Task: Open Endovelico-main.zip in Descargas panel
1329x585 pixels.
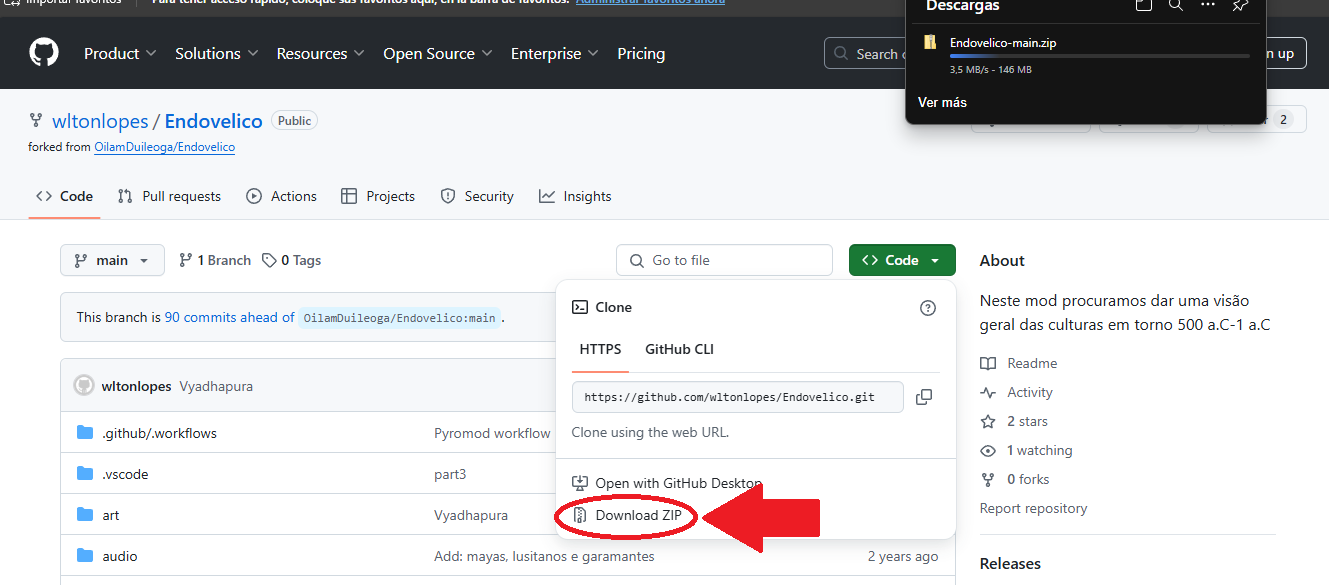Action: click(1003, 43)
